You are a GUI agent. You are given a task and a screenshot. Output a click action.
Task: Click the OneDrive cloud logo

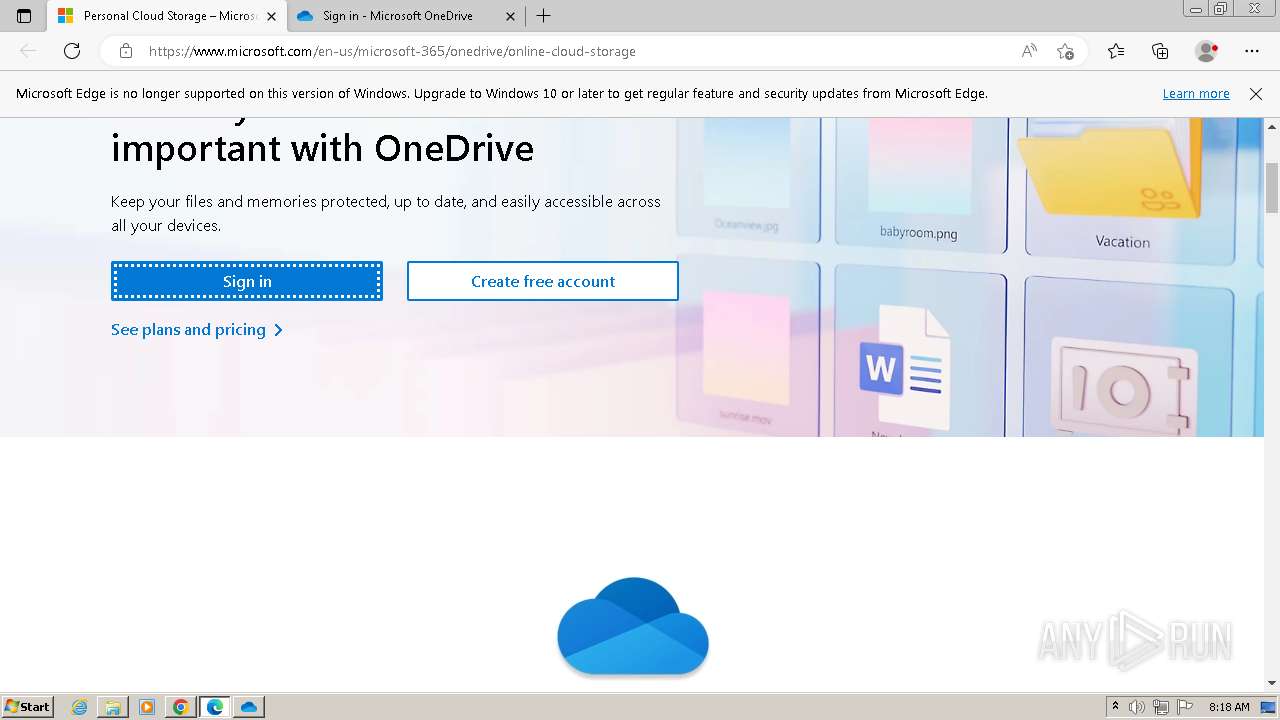[633, 627]
